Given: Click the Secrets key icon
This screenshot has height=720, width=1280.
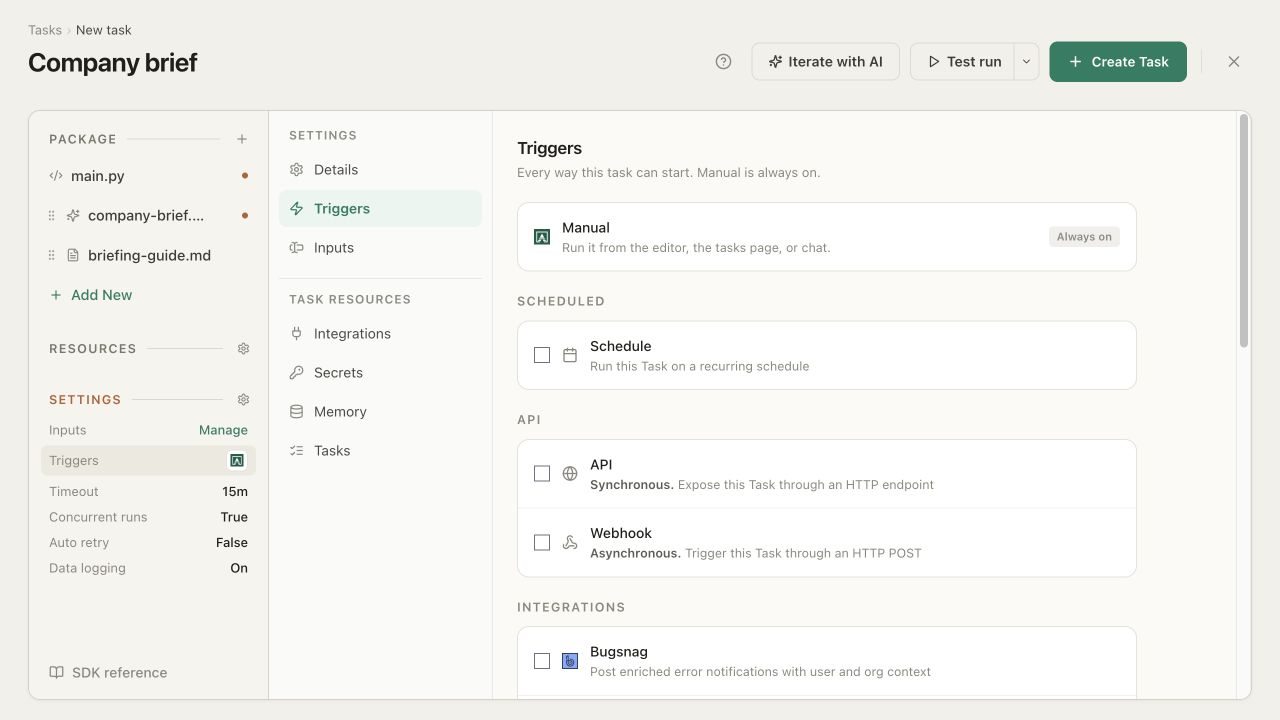Looking at the screenshot, I should (296, 373).
